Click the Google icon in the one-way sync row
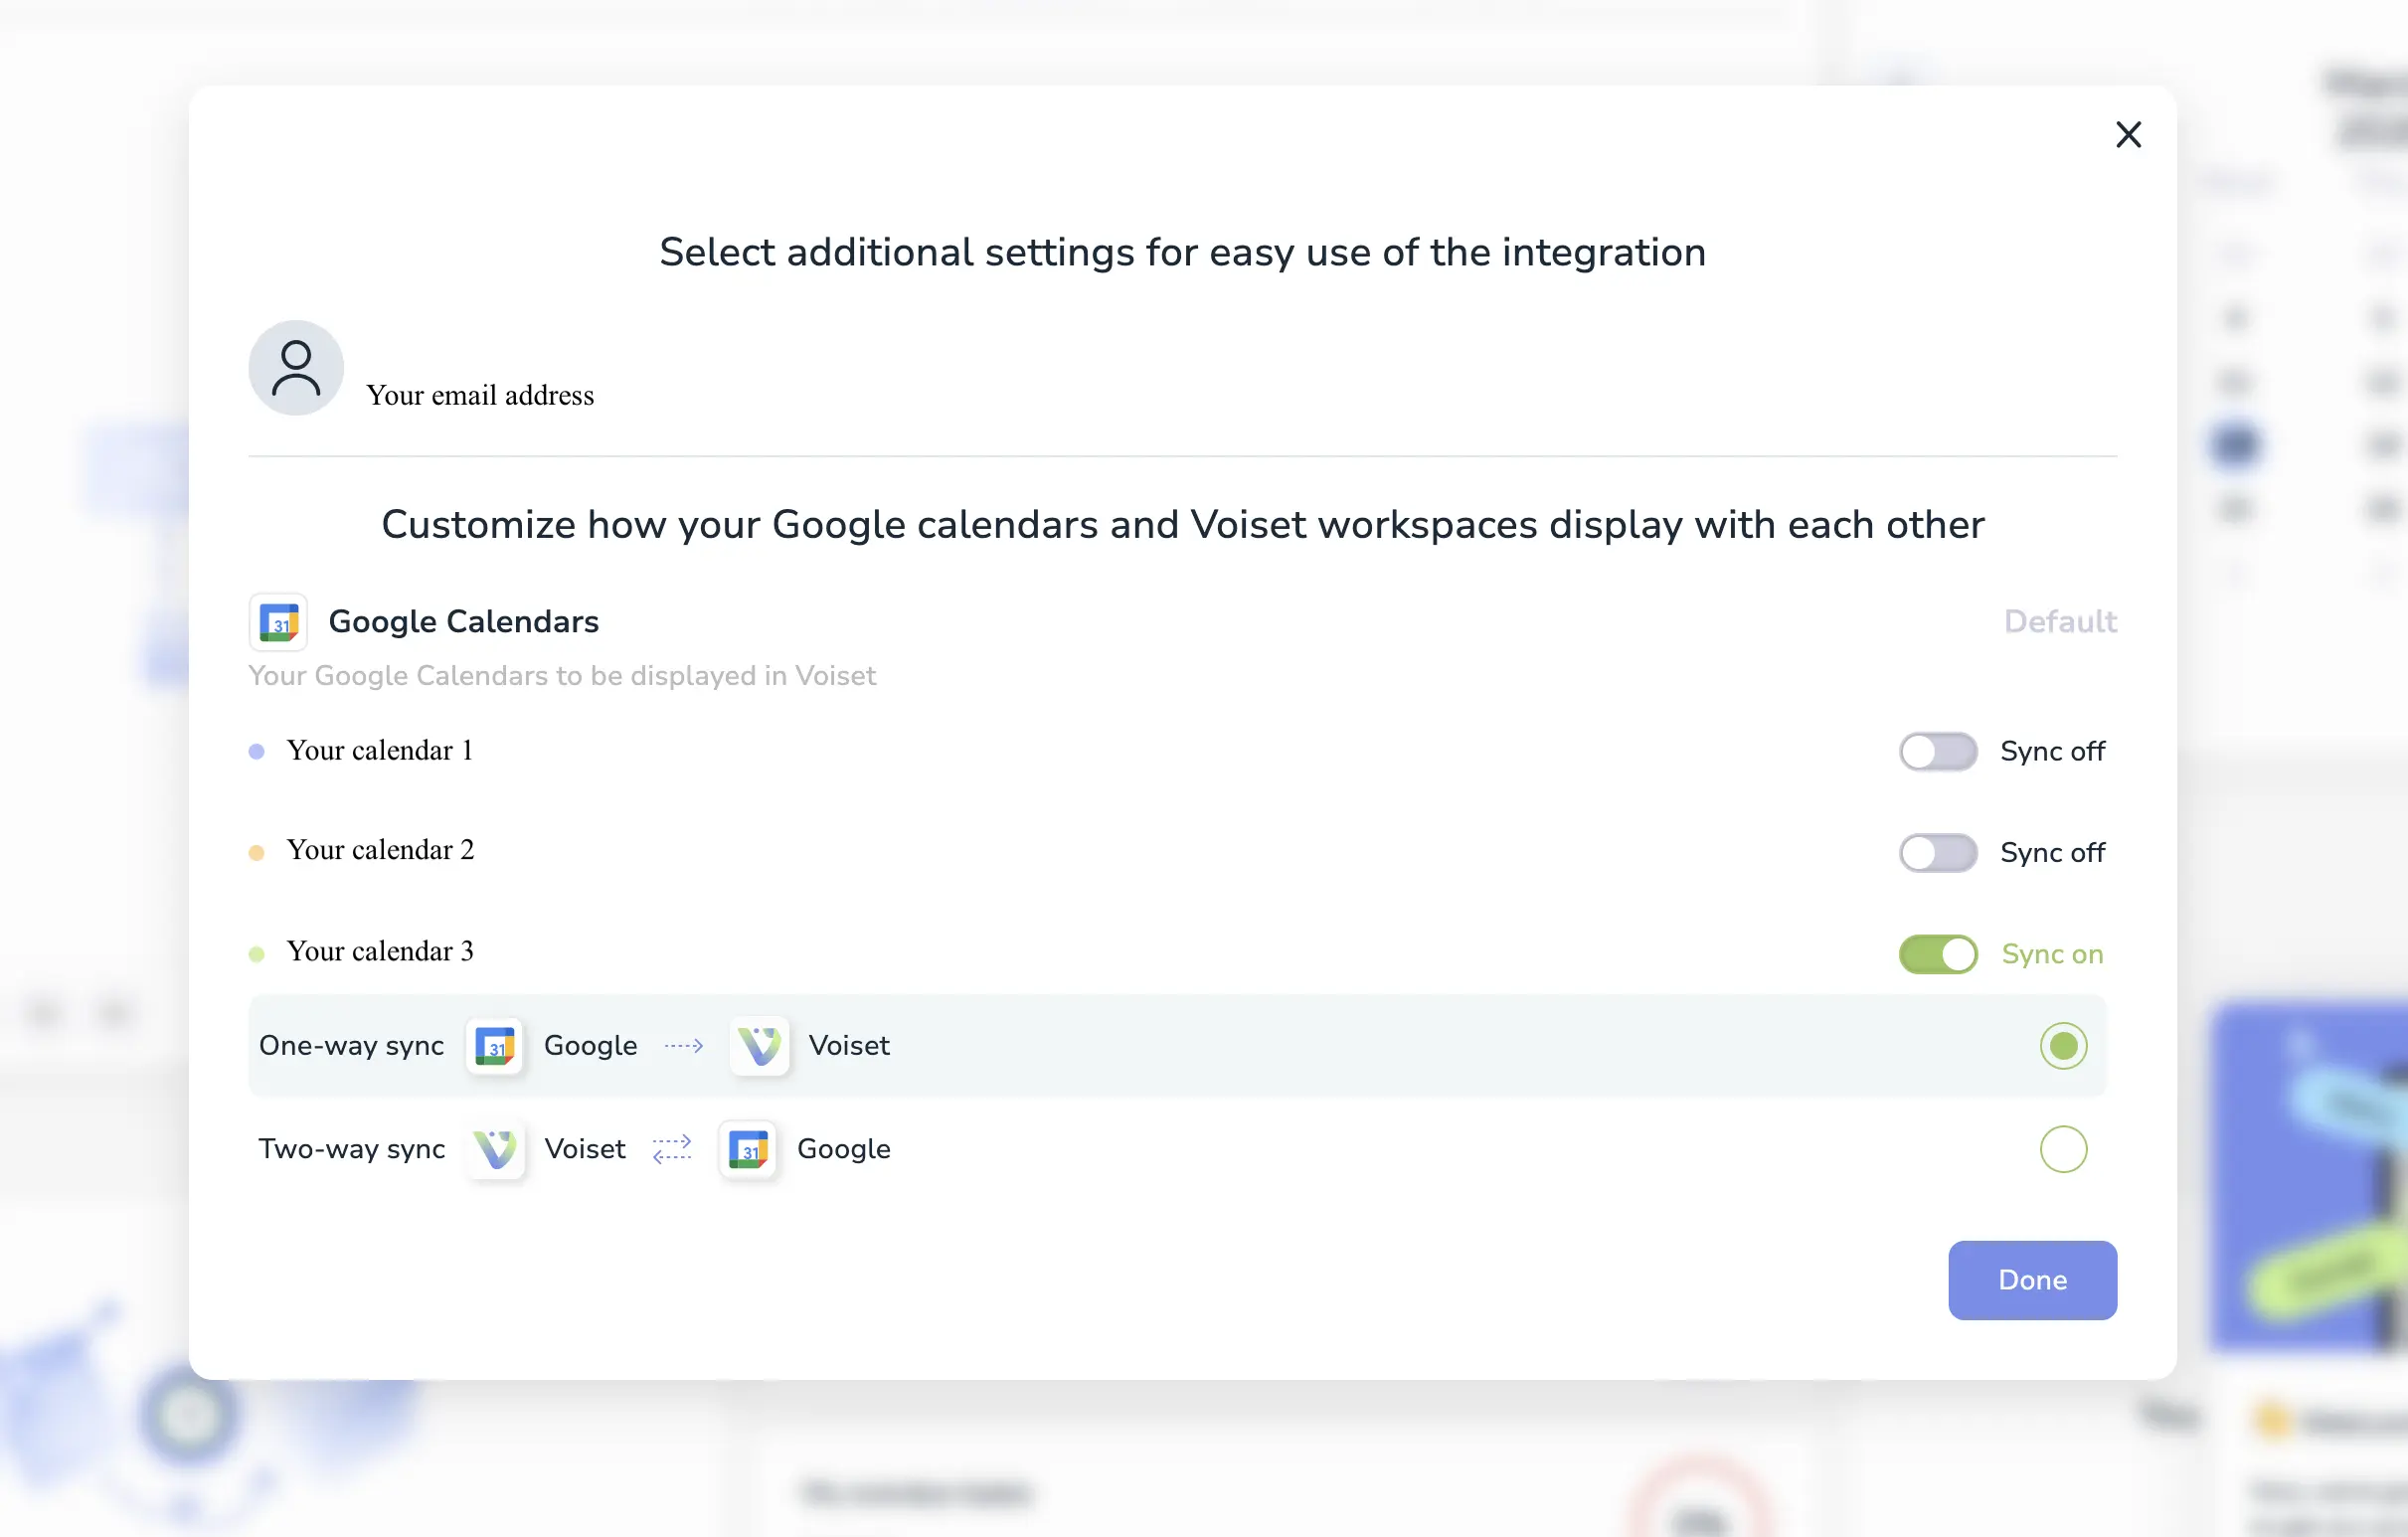 496,1046
